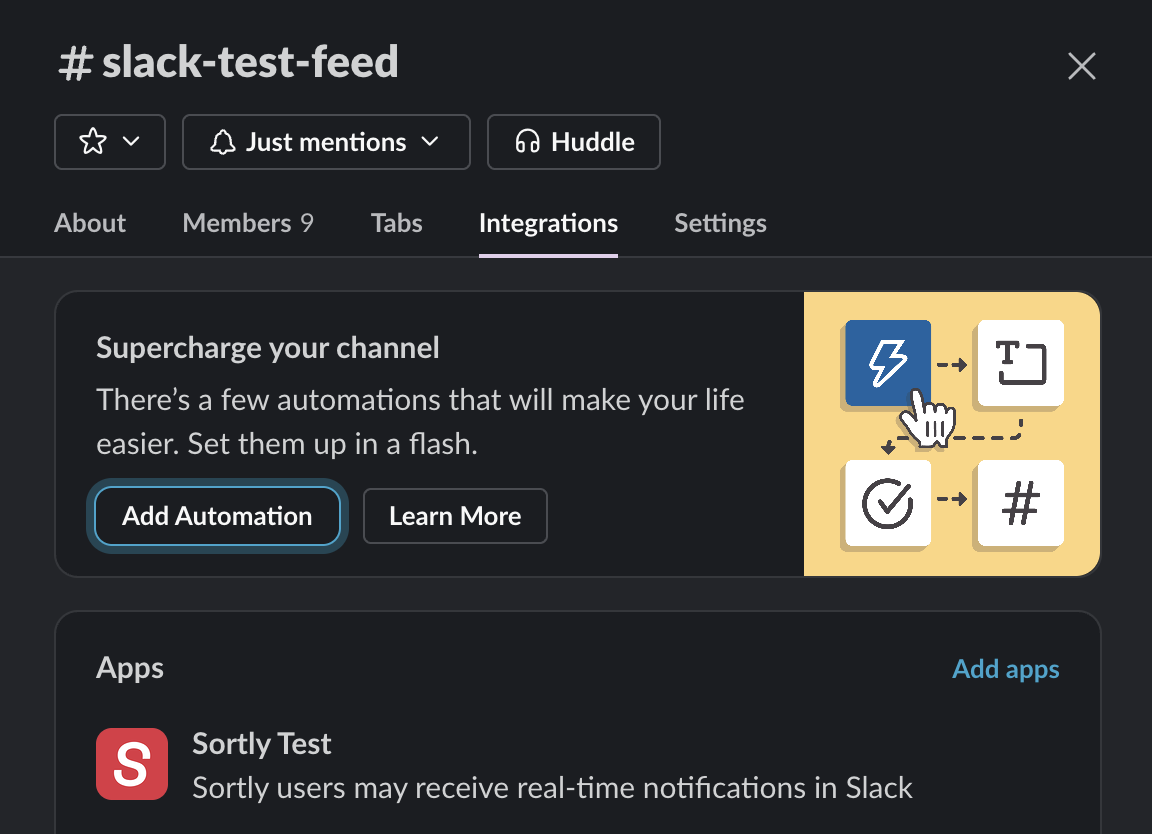Select the Integrations tab
The height and width of the screenshot is (834, 1152).
click(x=548, y=223)
